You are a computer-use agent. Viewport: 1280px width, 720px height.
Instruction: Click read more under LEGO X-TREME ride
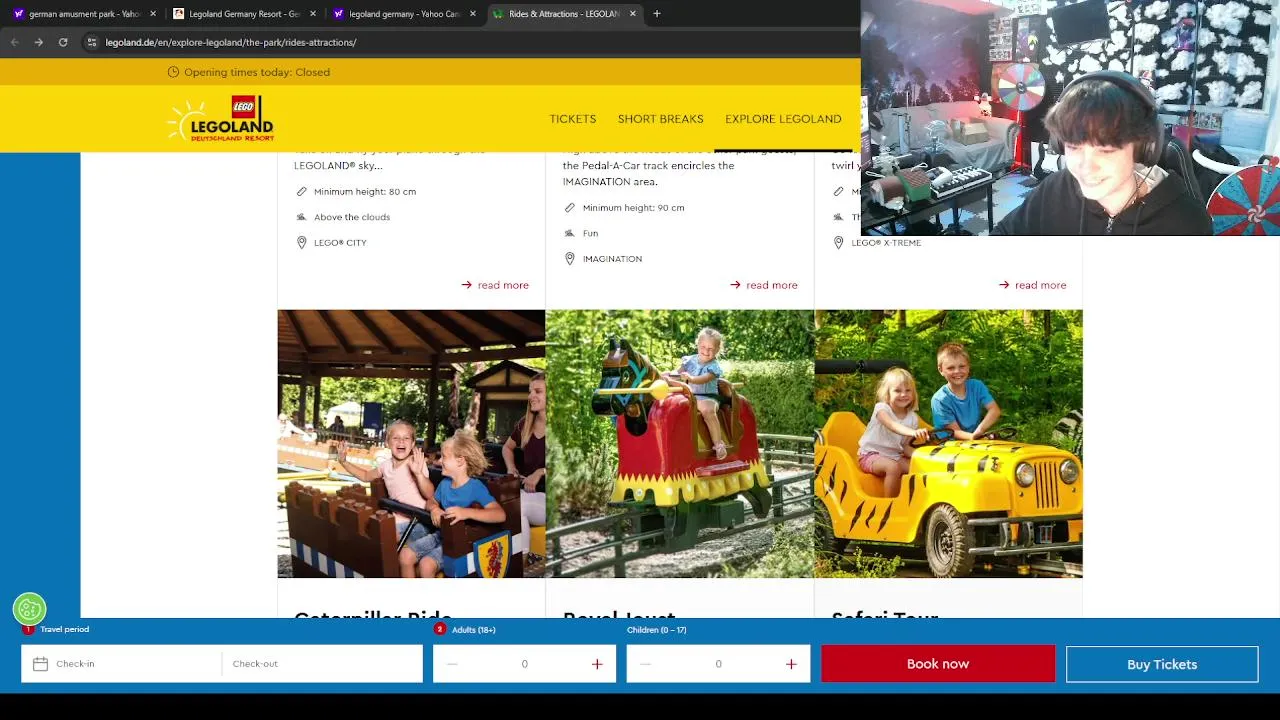click(x=1032, y=285)
